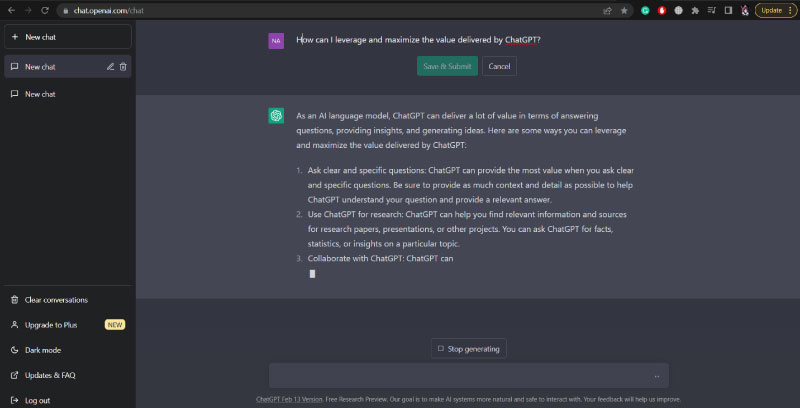Toggle the browser side panel icon
800x408 pixels.
click(728, 11)
